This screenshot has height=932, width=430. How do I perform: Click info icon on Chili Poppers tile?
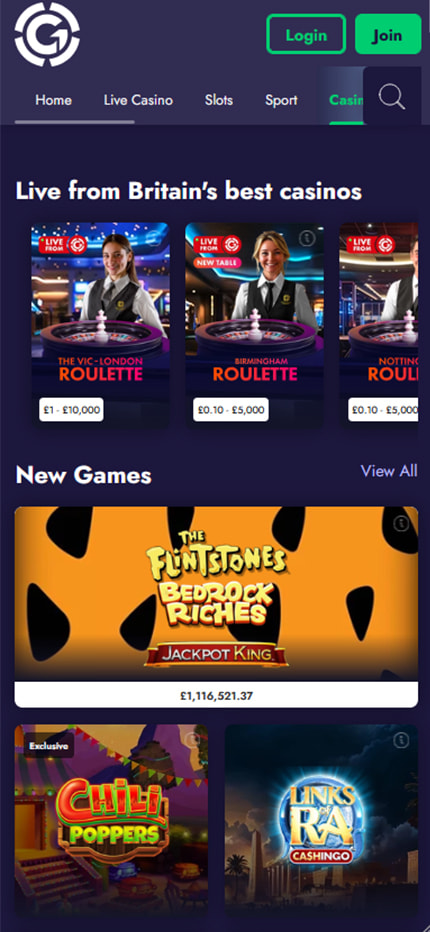click(x=192, y=740)
